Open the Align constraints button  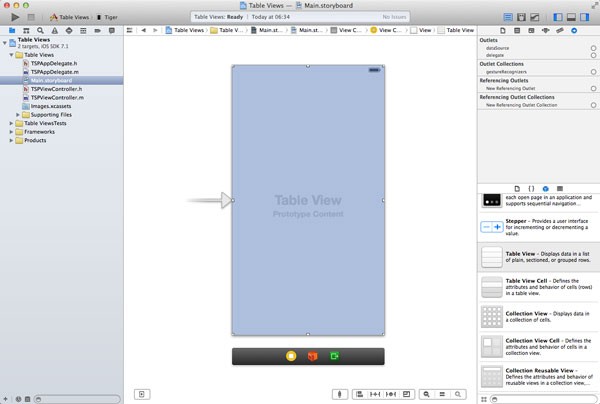[360, 394]
